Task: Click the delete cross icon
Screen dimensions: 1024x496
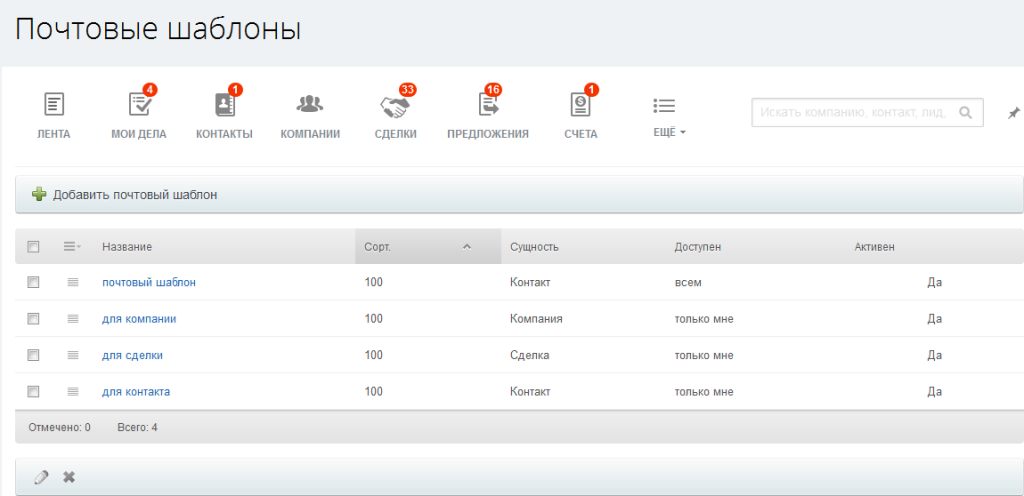Action: click(69, 477)
